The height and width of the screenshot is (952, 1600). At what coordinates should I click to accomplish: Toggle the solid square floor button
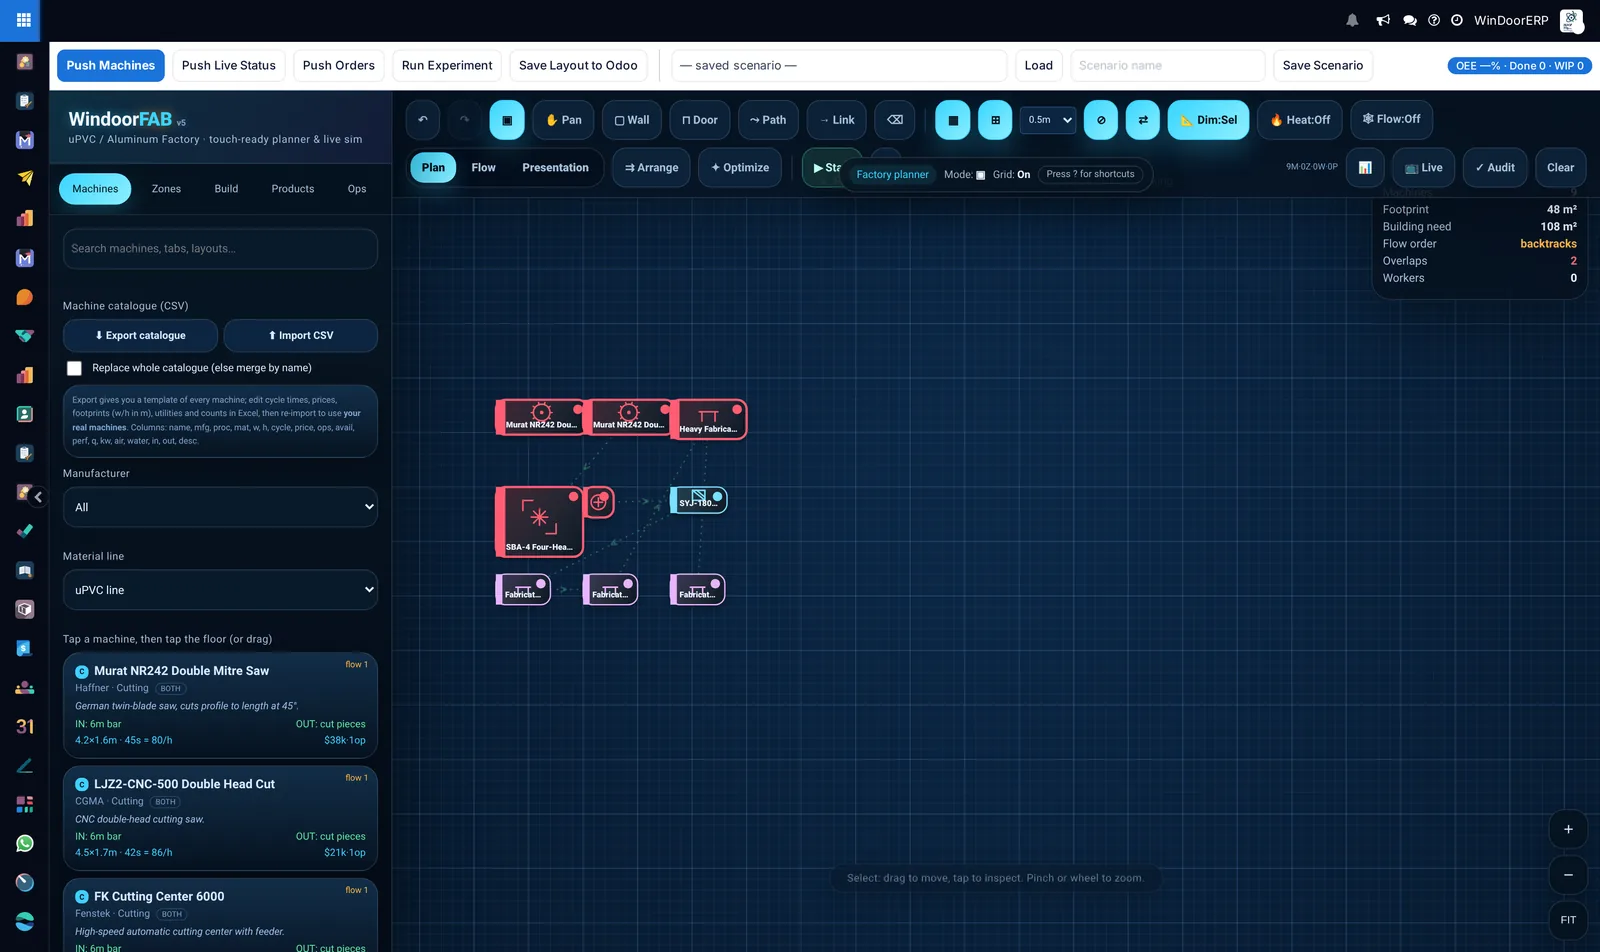pyautogui.click(x=952, y=120)
